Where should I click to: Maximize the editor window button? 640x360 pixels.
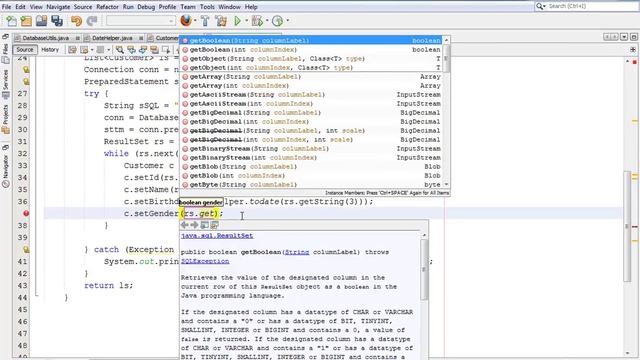click(633, 37)
